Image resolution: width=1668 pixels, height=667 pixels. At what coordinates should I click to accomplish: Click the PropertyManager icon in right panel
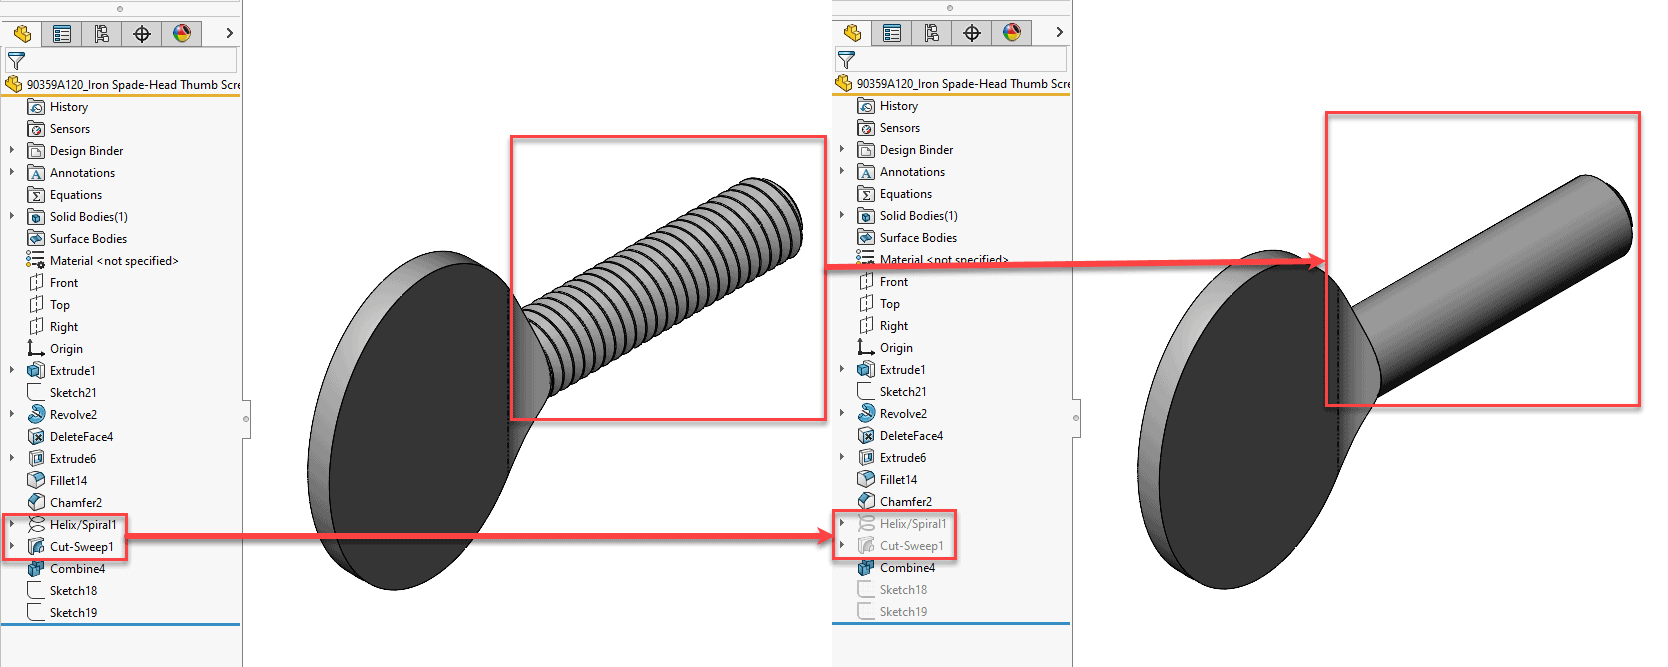point(892,33)
